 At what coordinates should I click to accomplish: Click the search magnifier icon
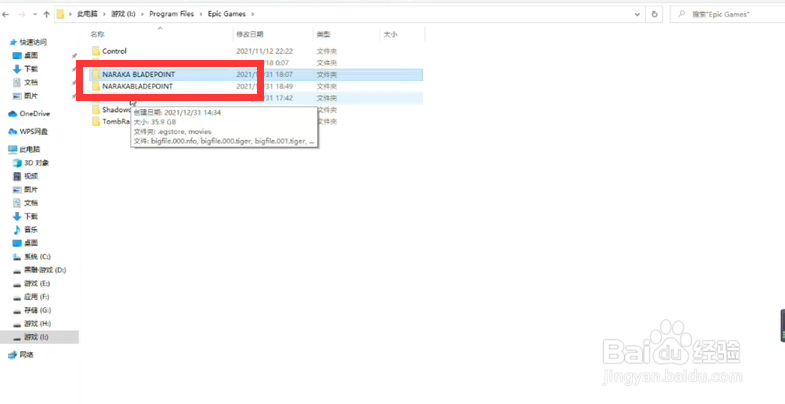click(x=681, y=15)
